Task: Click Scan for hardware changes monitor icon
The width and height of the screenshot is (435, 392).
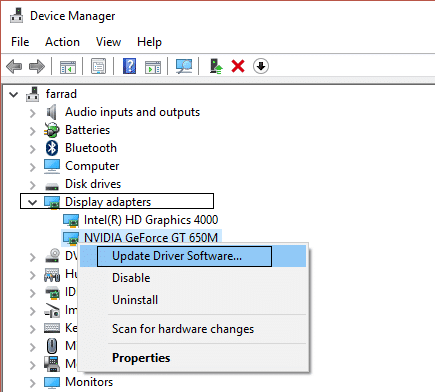Action: pyautogui.click(x=184, y=66)
